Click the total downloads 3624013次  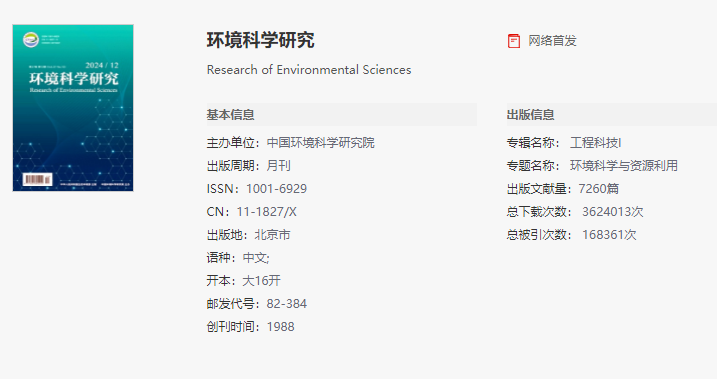pyautogui.click(x=613, y=212)
